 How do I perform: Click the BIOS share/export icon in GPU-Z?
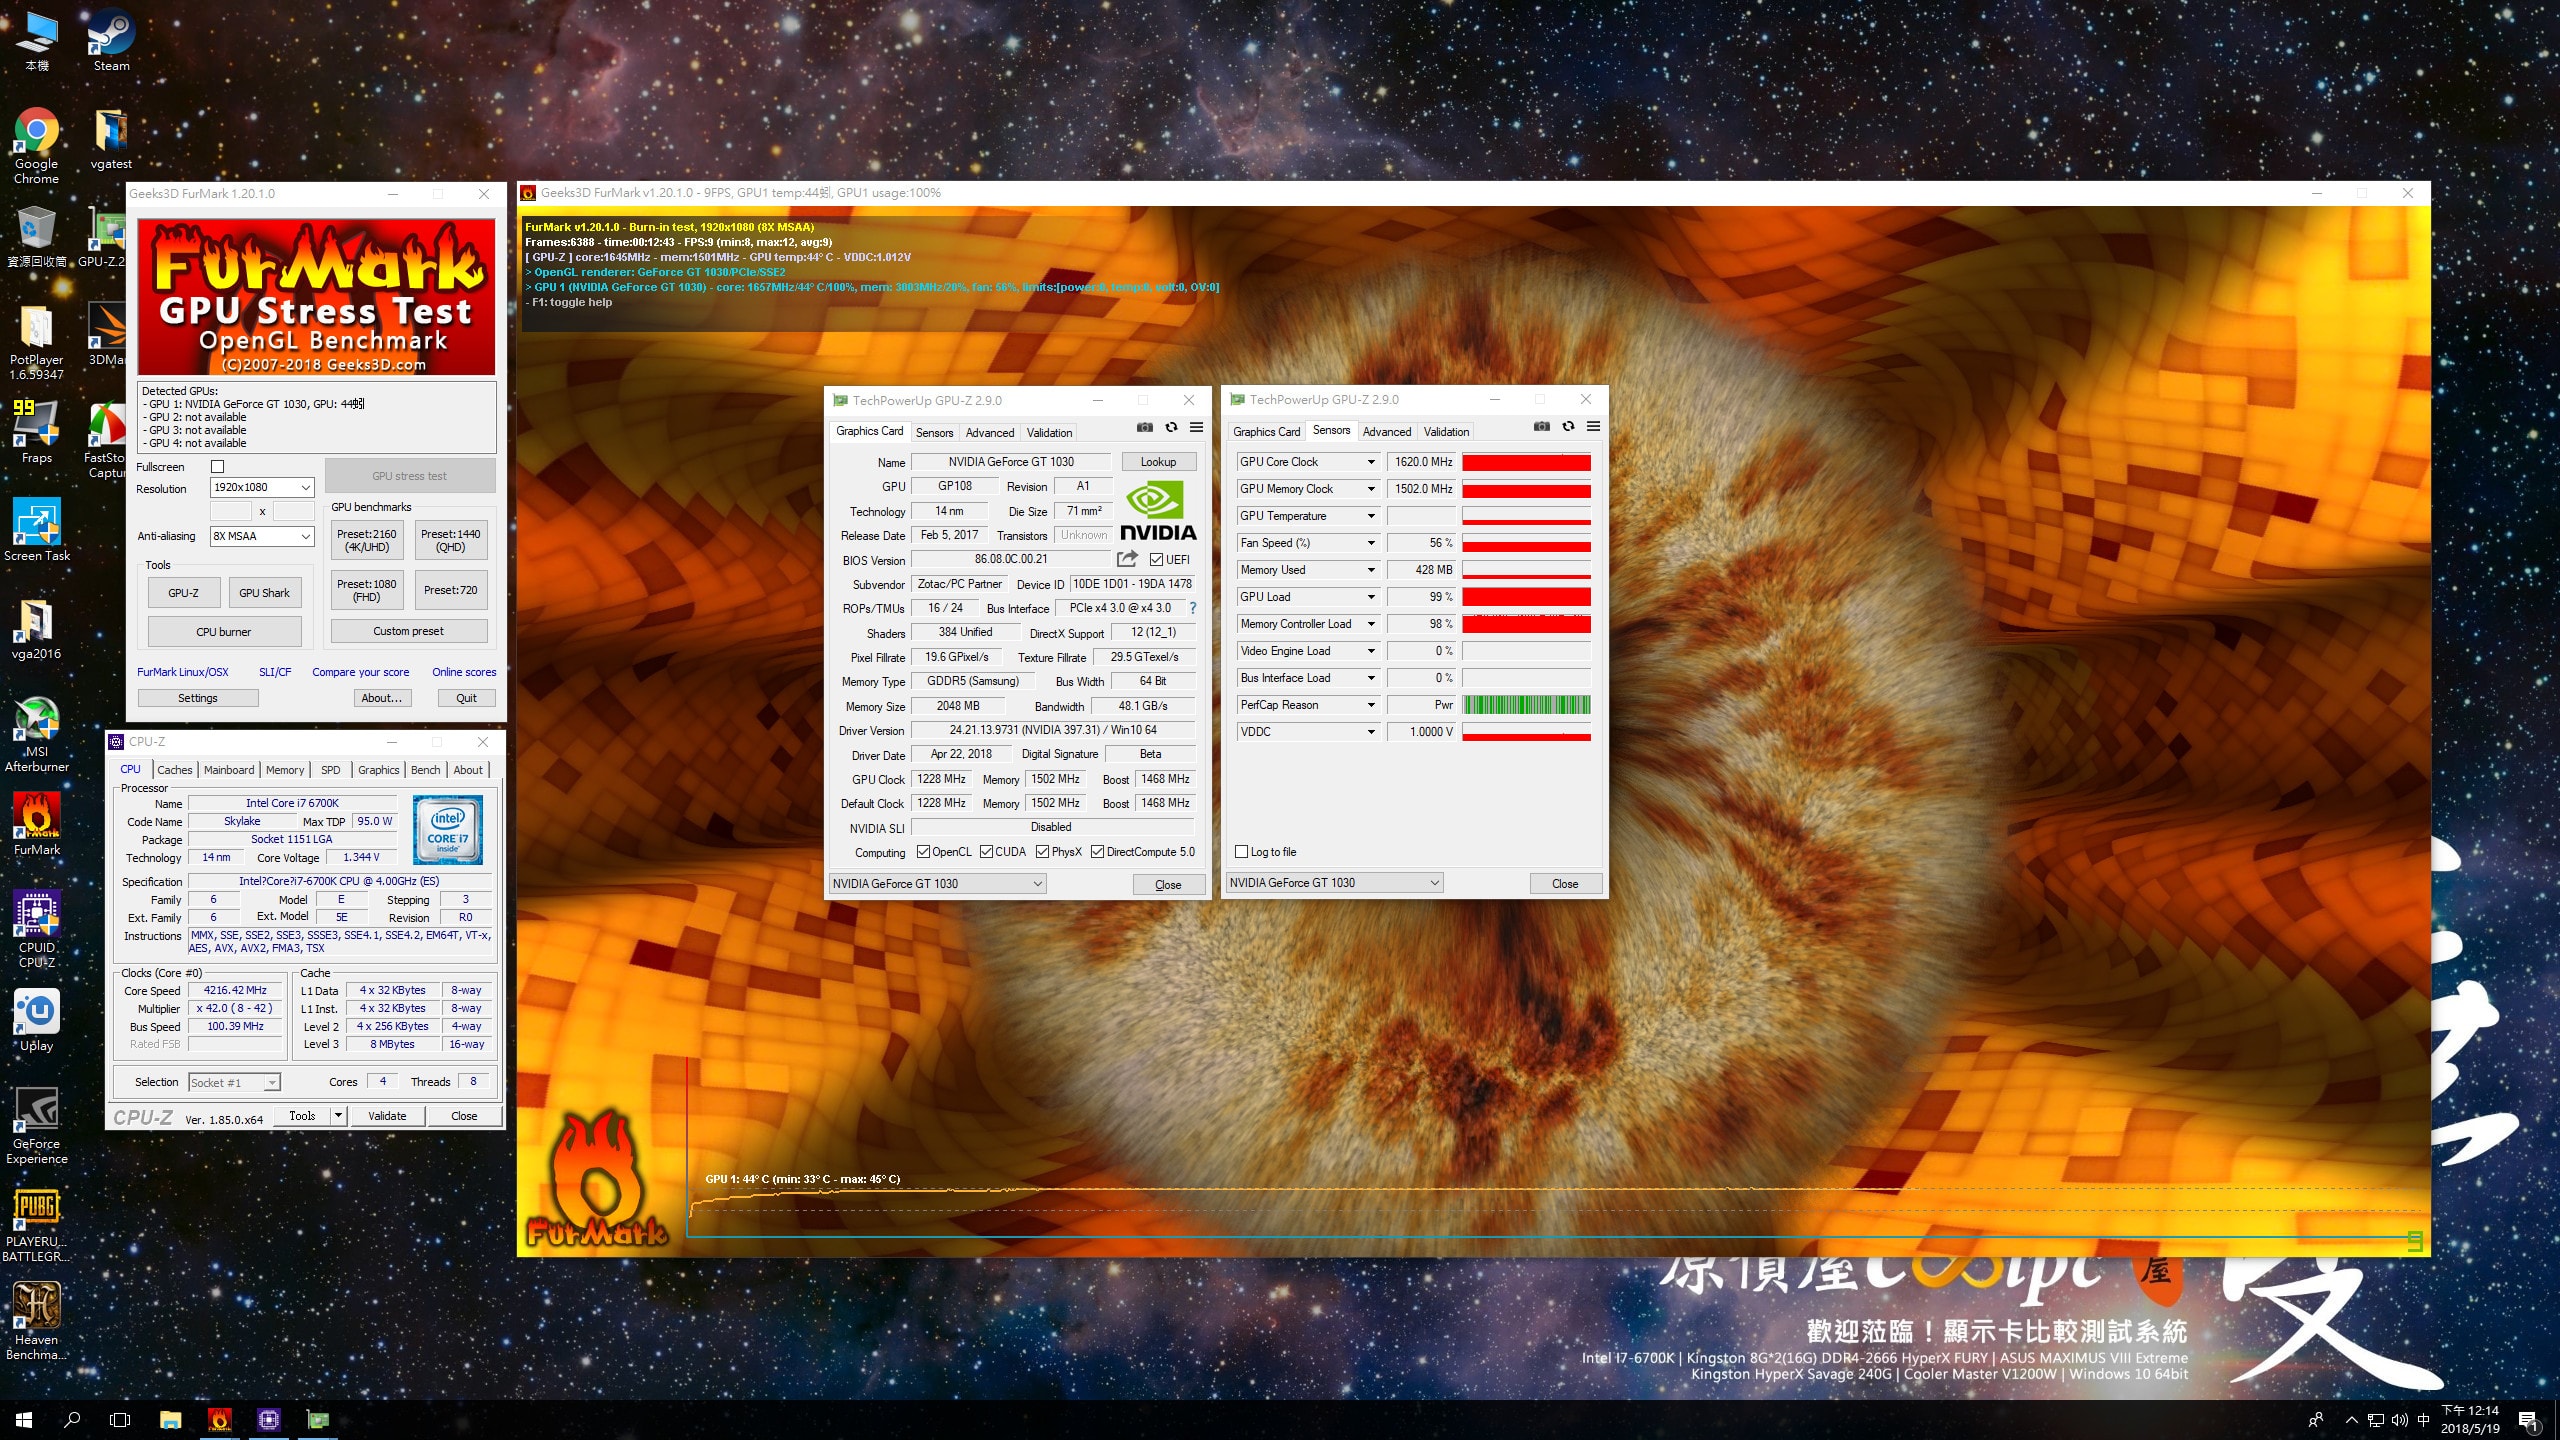1128,559
